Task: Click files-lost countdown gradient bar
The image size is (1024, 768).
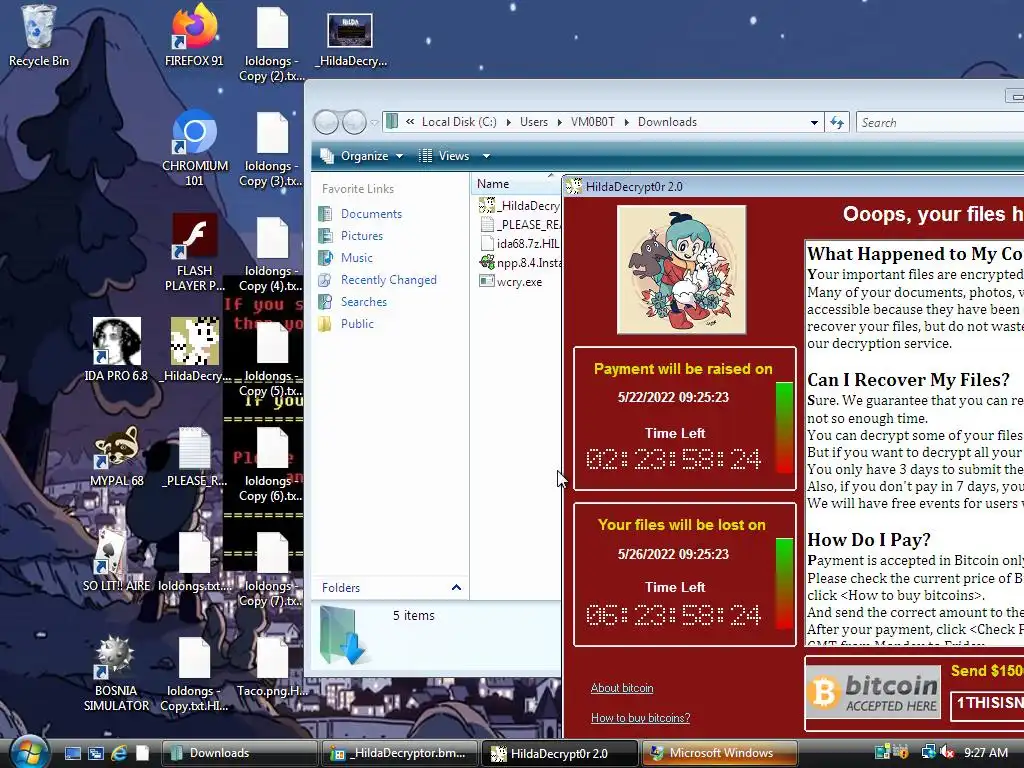Action: [x=784, y=583]
